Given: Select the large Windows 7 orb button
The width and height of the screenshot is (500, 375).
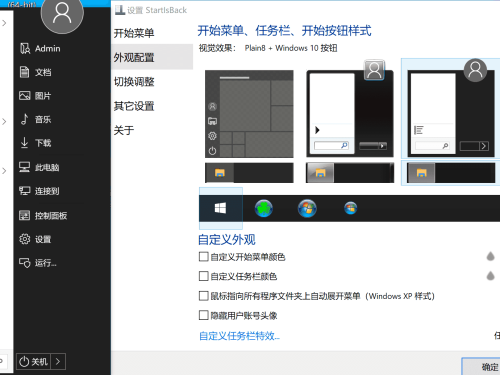Looking at the screenshot, I should click(307, 209).
